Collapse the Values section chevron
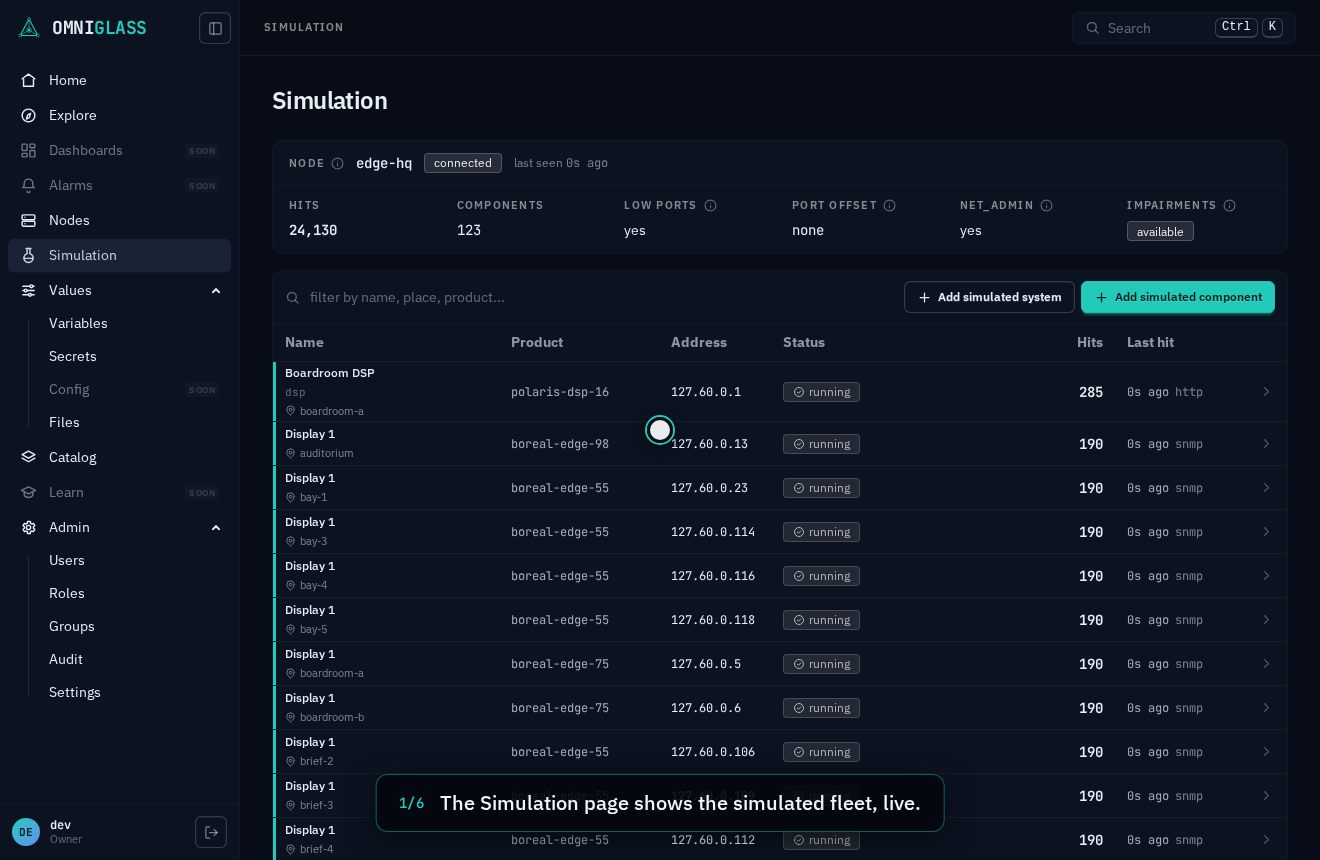 tap(216, 290)
